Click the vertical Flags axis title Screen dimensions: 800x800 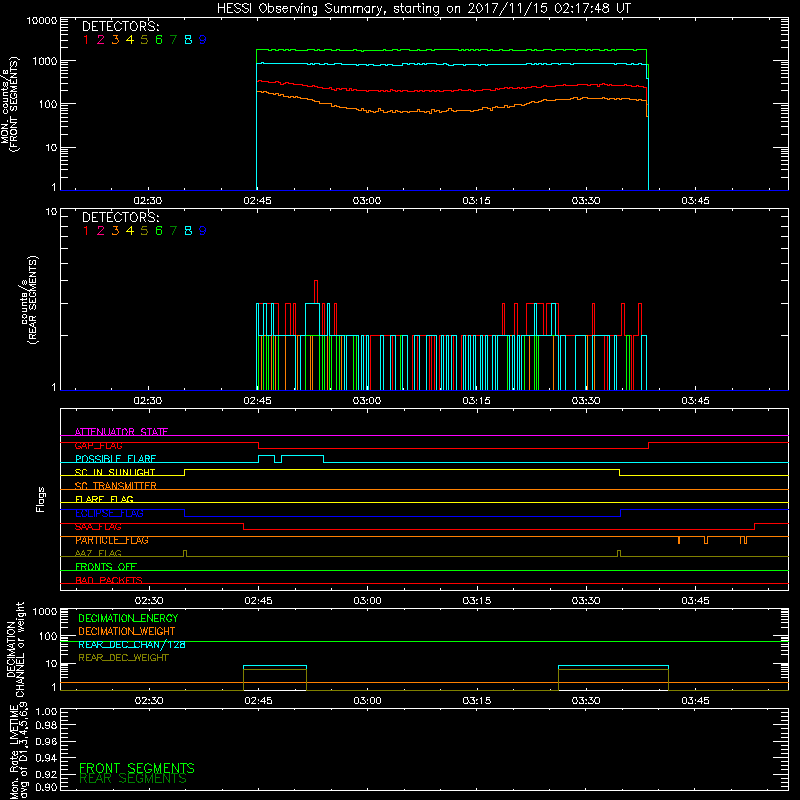41,499
